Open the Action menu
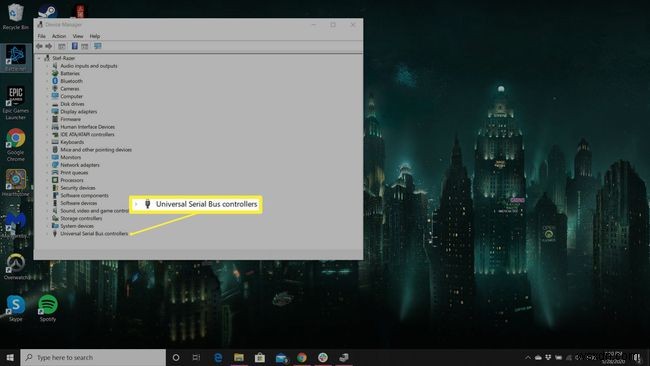This screenshot has height=366, width=650. (58, 36)
